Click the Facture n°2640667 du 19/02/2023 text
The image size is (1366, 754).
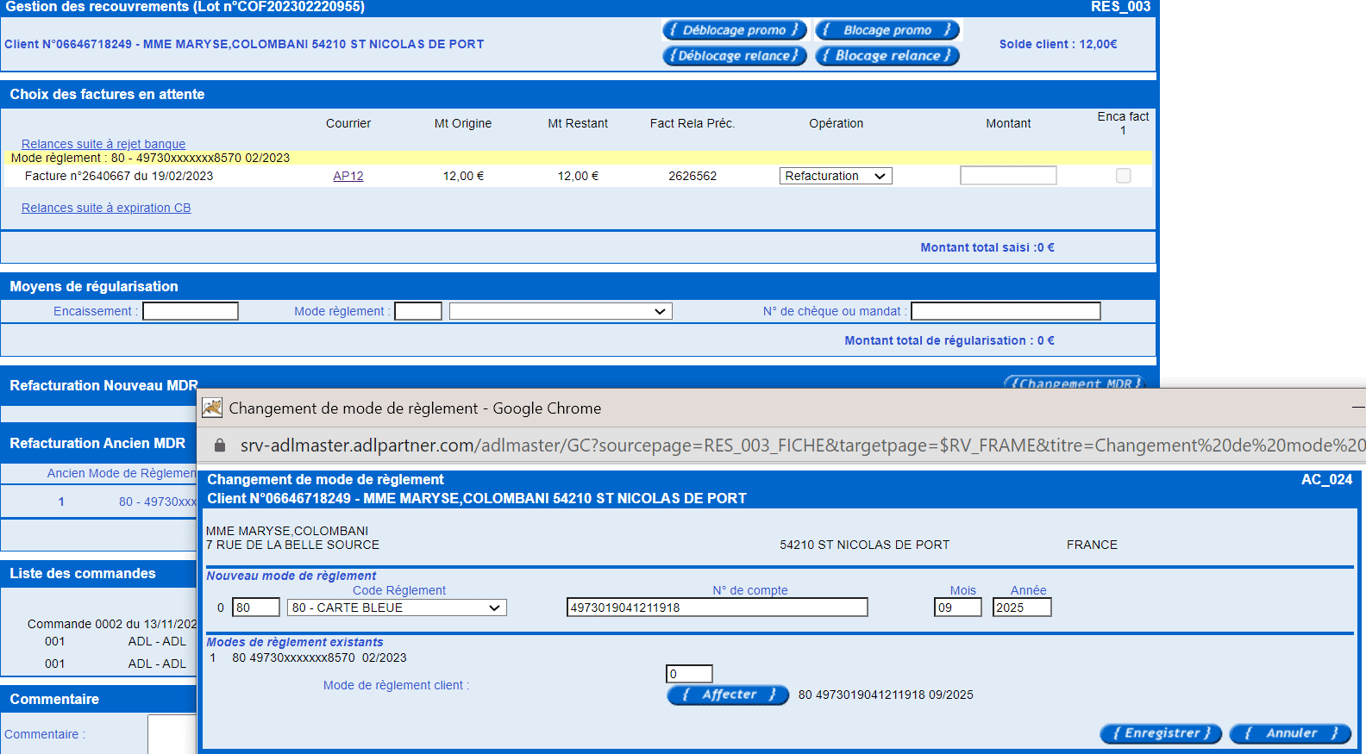pos(119,176)
